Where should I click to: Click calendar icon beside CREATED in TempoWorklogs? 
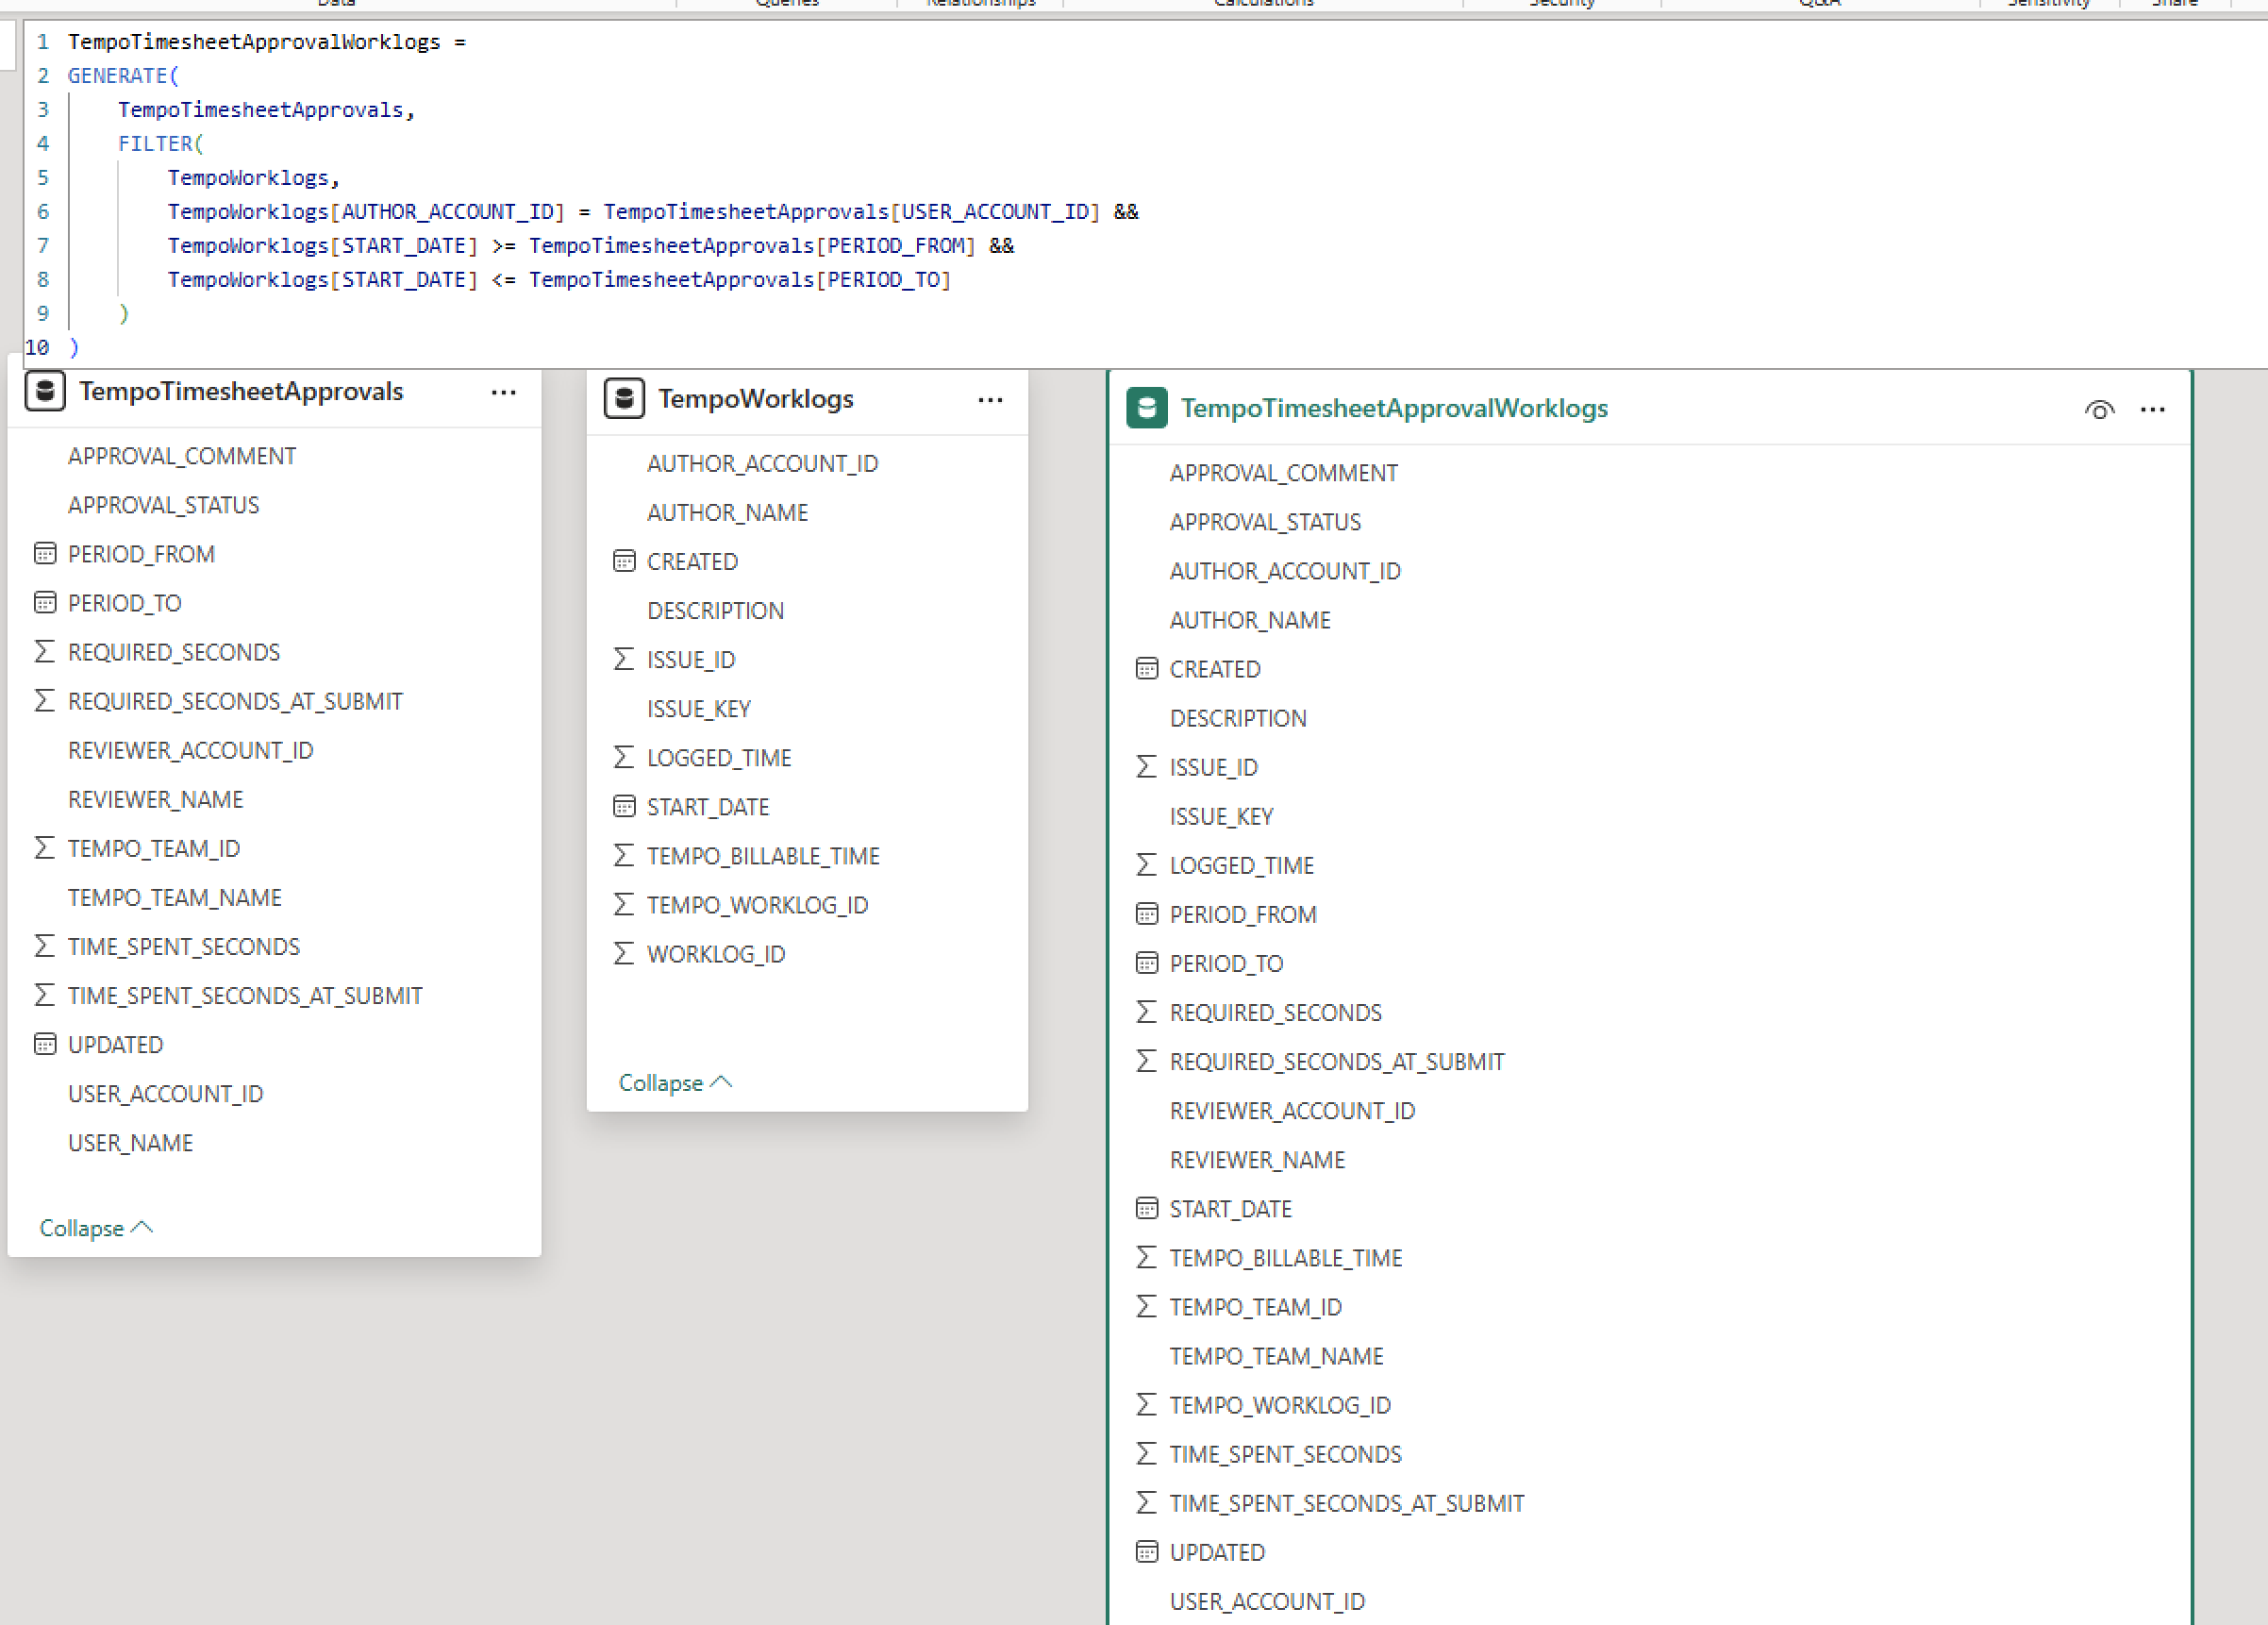click(x=624, y=561)
